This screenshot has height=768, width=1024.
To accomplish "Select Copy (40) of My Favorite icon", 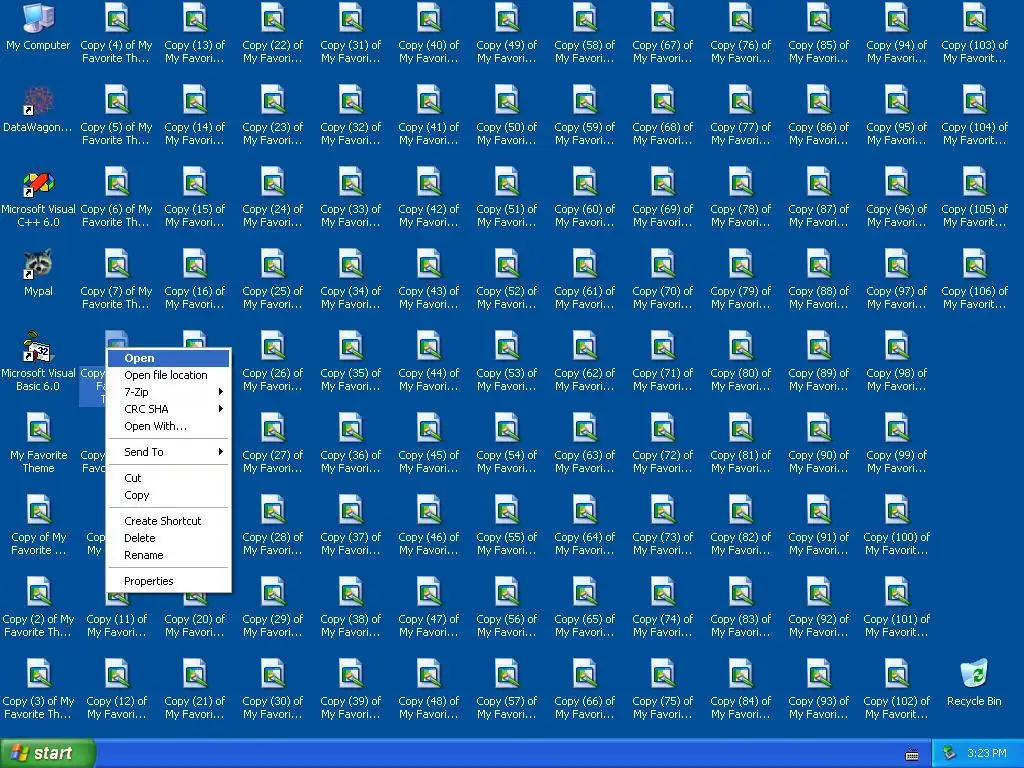I will coord(428,18).
